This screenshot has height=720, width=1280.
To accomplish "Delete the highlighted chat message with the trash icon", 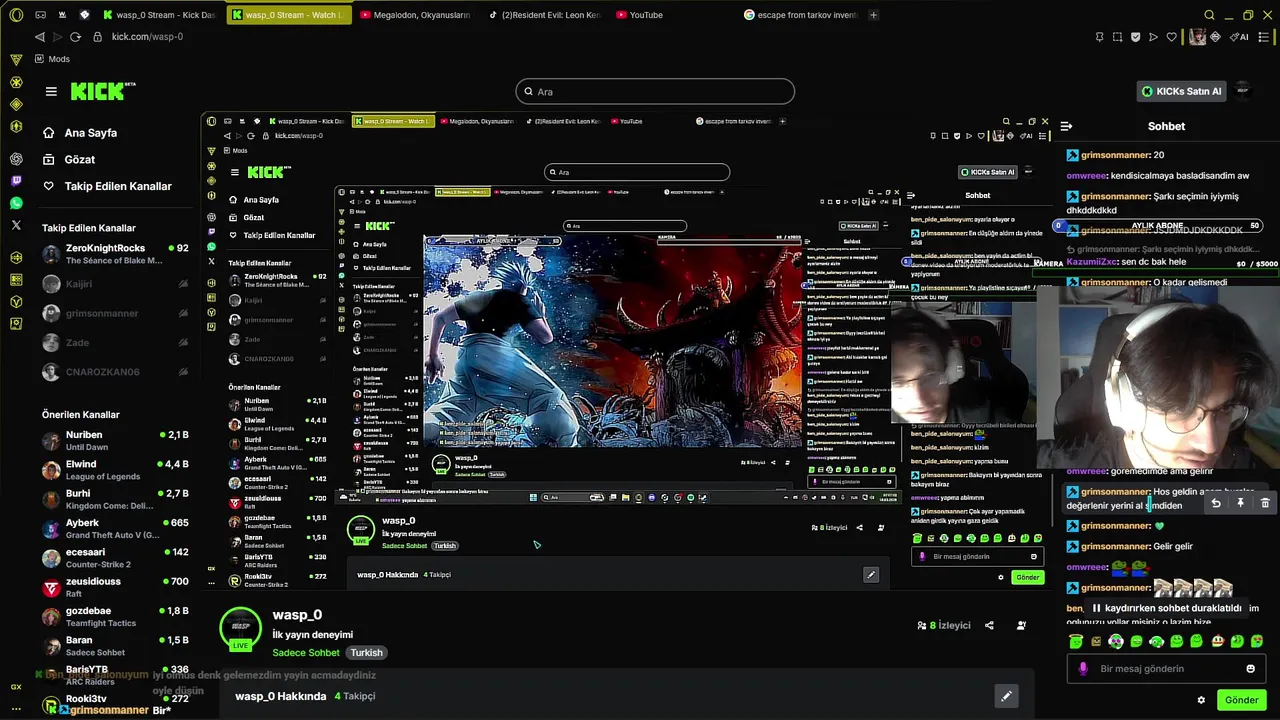I will click(x=1265, y=503).
